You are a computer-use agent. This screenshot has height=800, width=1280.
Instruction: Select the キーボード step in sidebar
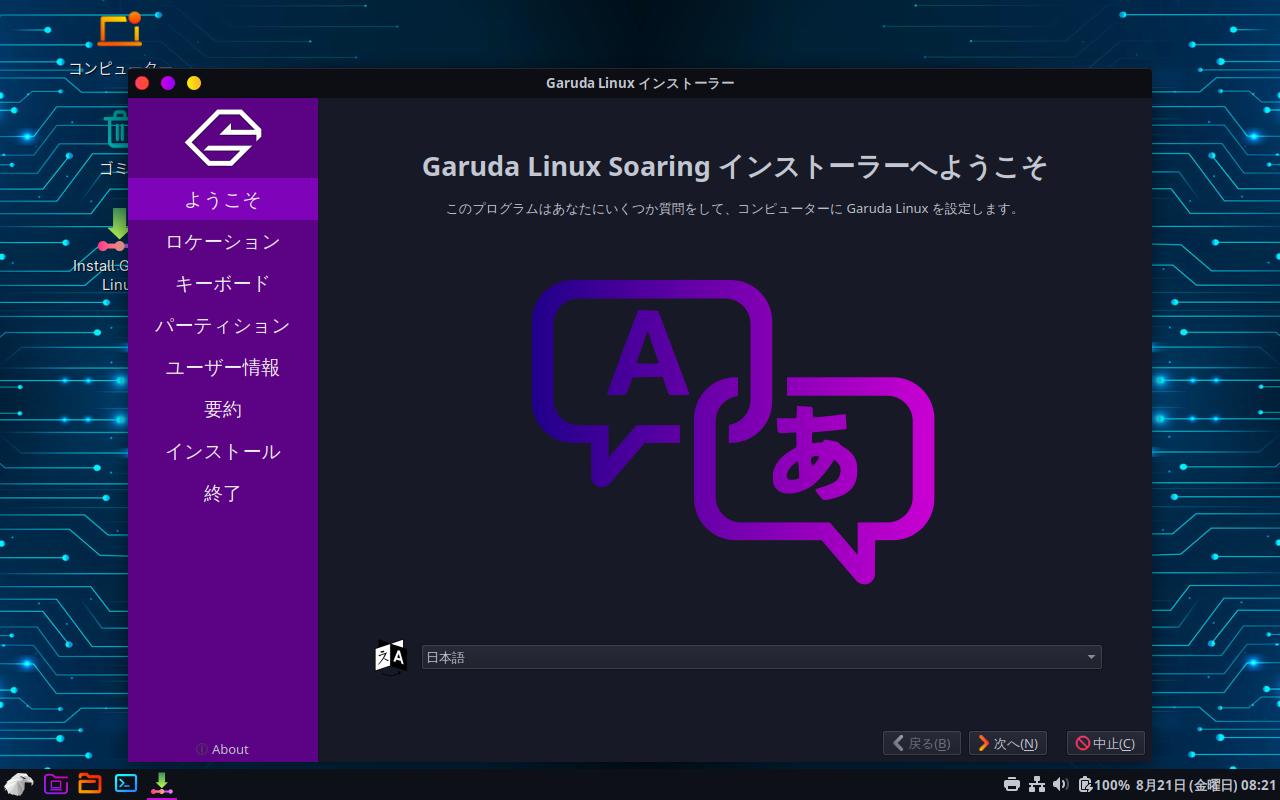(223, 283)
